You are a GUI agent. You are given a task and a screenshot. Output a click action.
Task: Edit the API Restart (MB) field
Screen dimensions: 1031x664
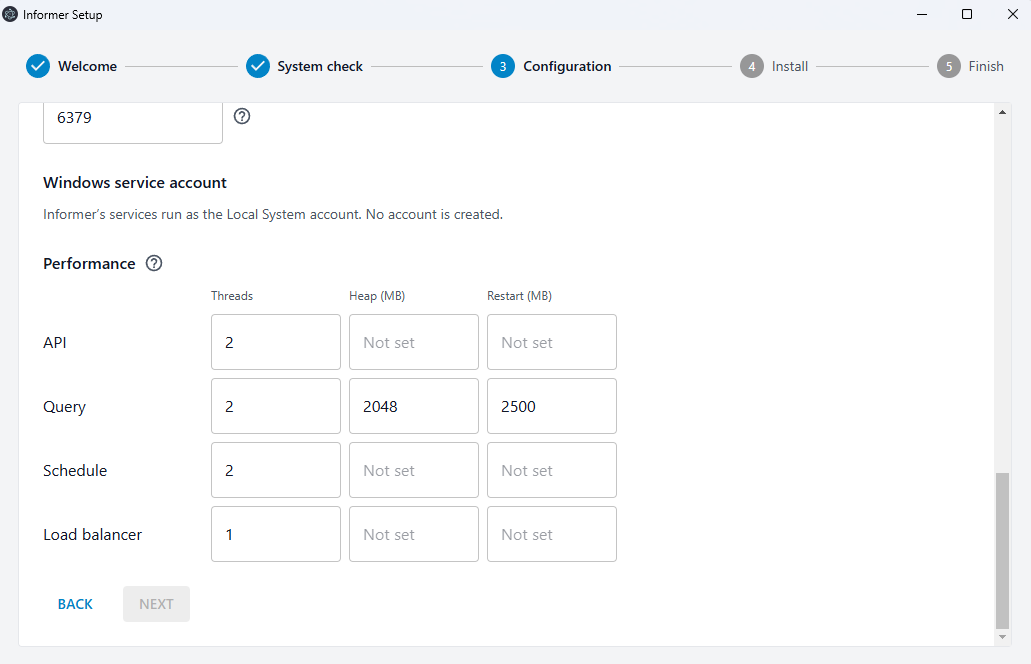click(x=552, y=342)
